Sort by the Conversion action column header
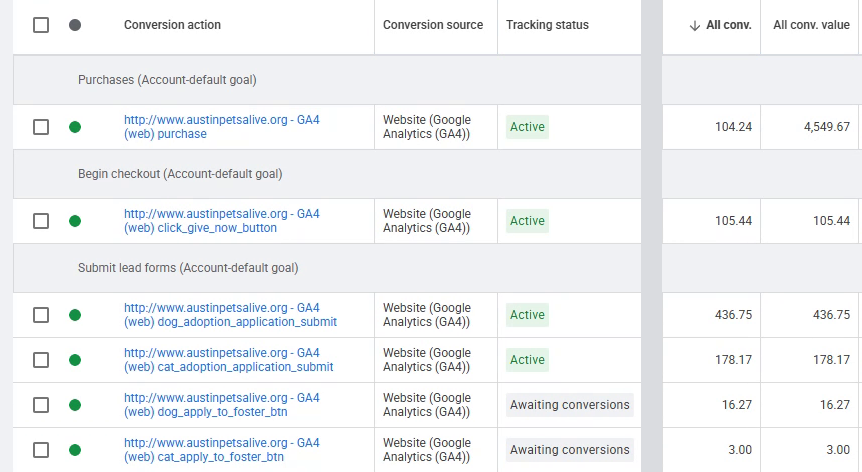Image resolution: width=862 pixels, height=472 pixels. click(x=172, y=25)
